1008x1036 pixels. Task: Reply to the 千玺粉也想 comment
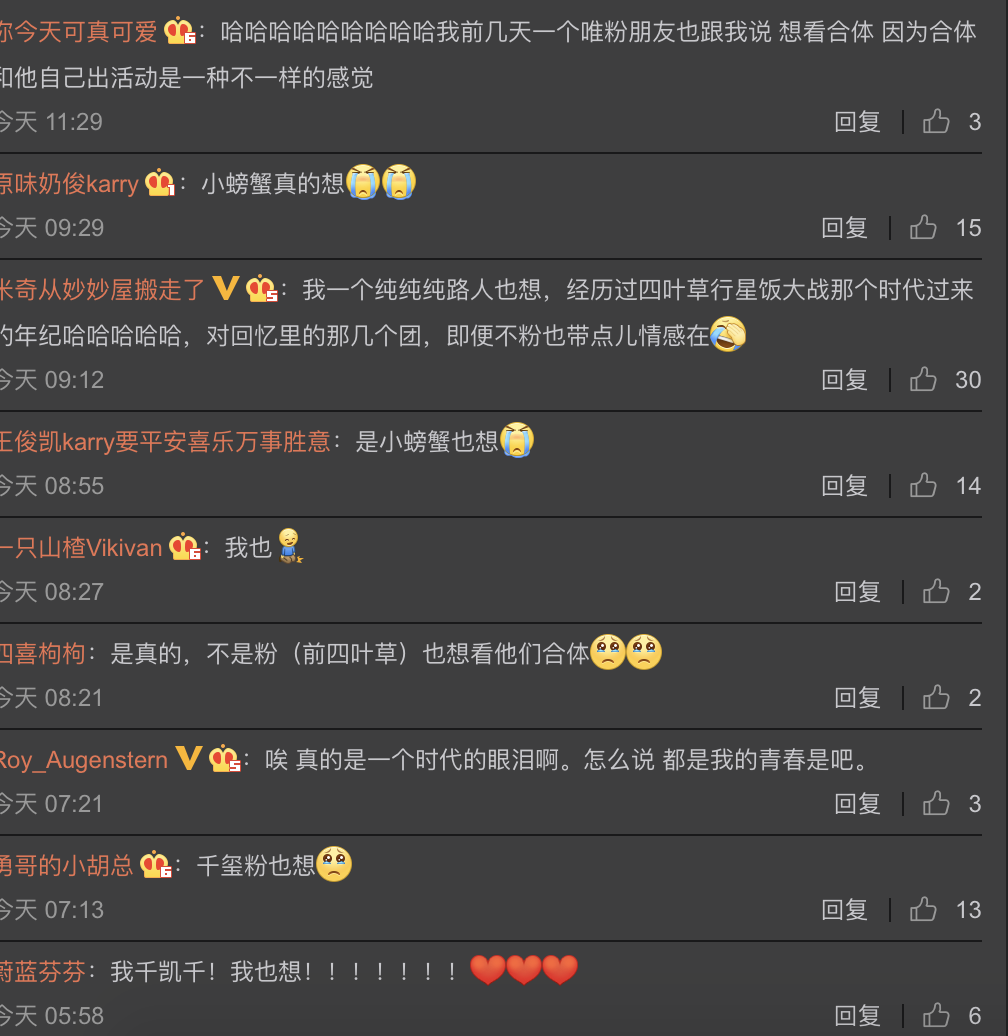[x=844, y=910]
